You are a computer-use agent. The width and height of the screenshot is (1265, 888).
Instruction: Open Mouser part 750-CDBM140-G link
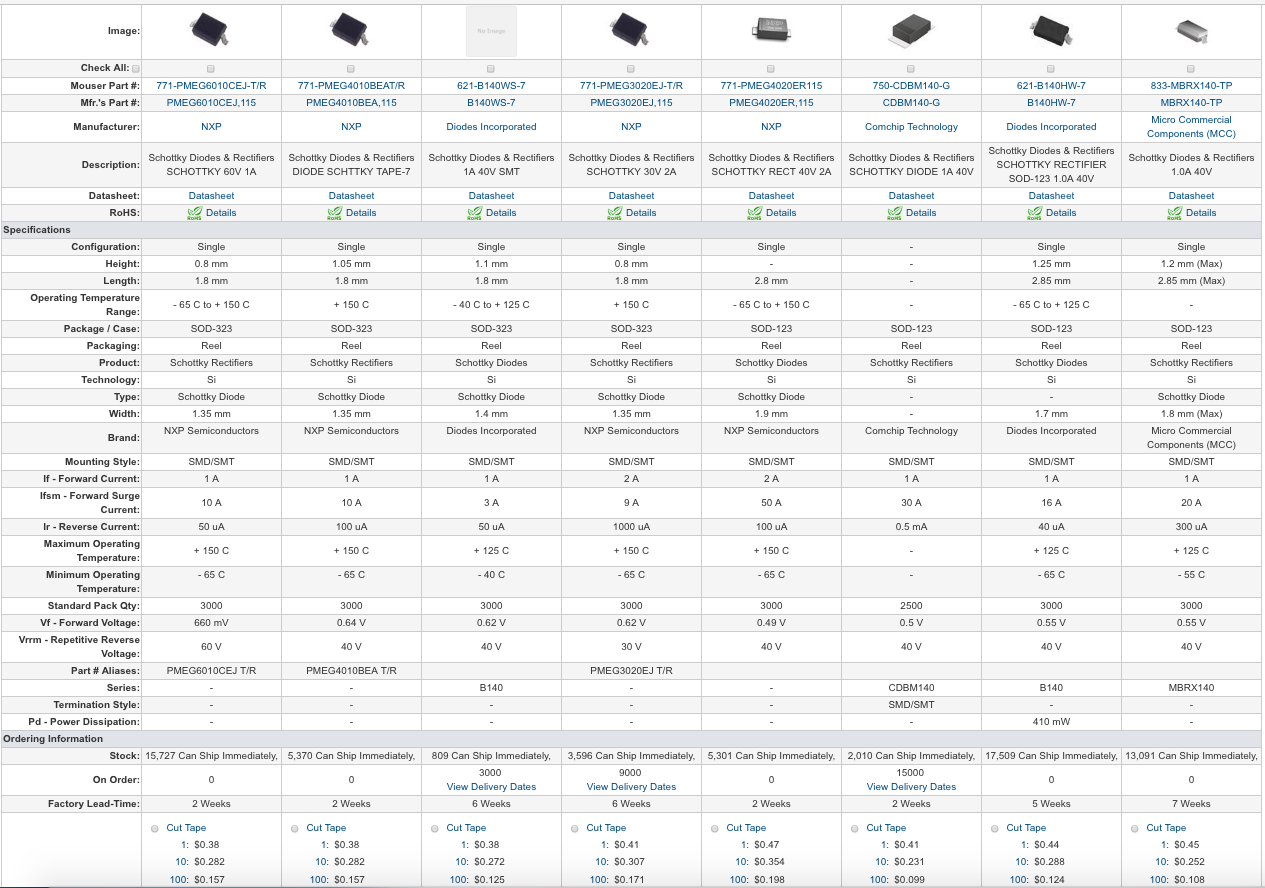click(911, 86)
